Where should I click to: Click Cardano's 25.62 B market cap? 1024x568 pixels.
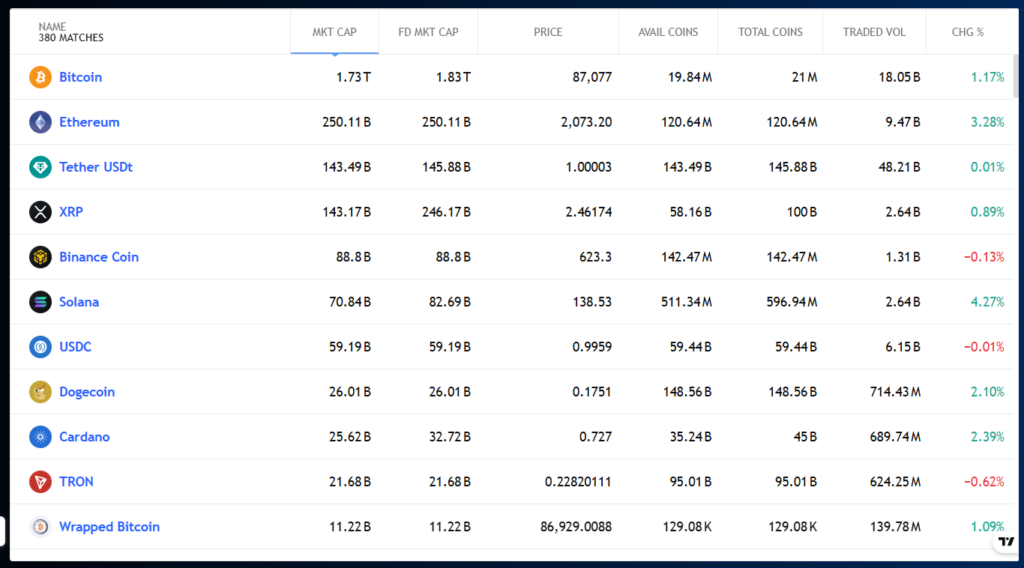coord(350,437)
